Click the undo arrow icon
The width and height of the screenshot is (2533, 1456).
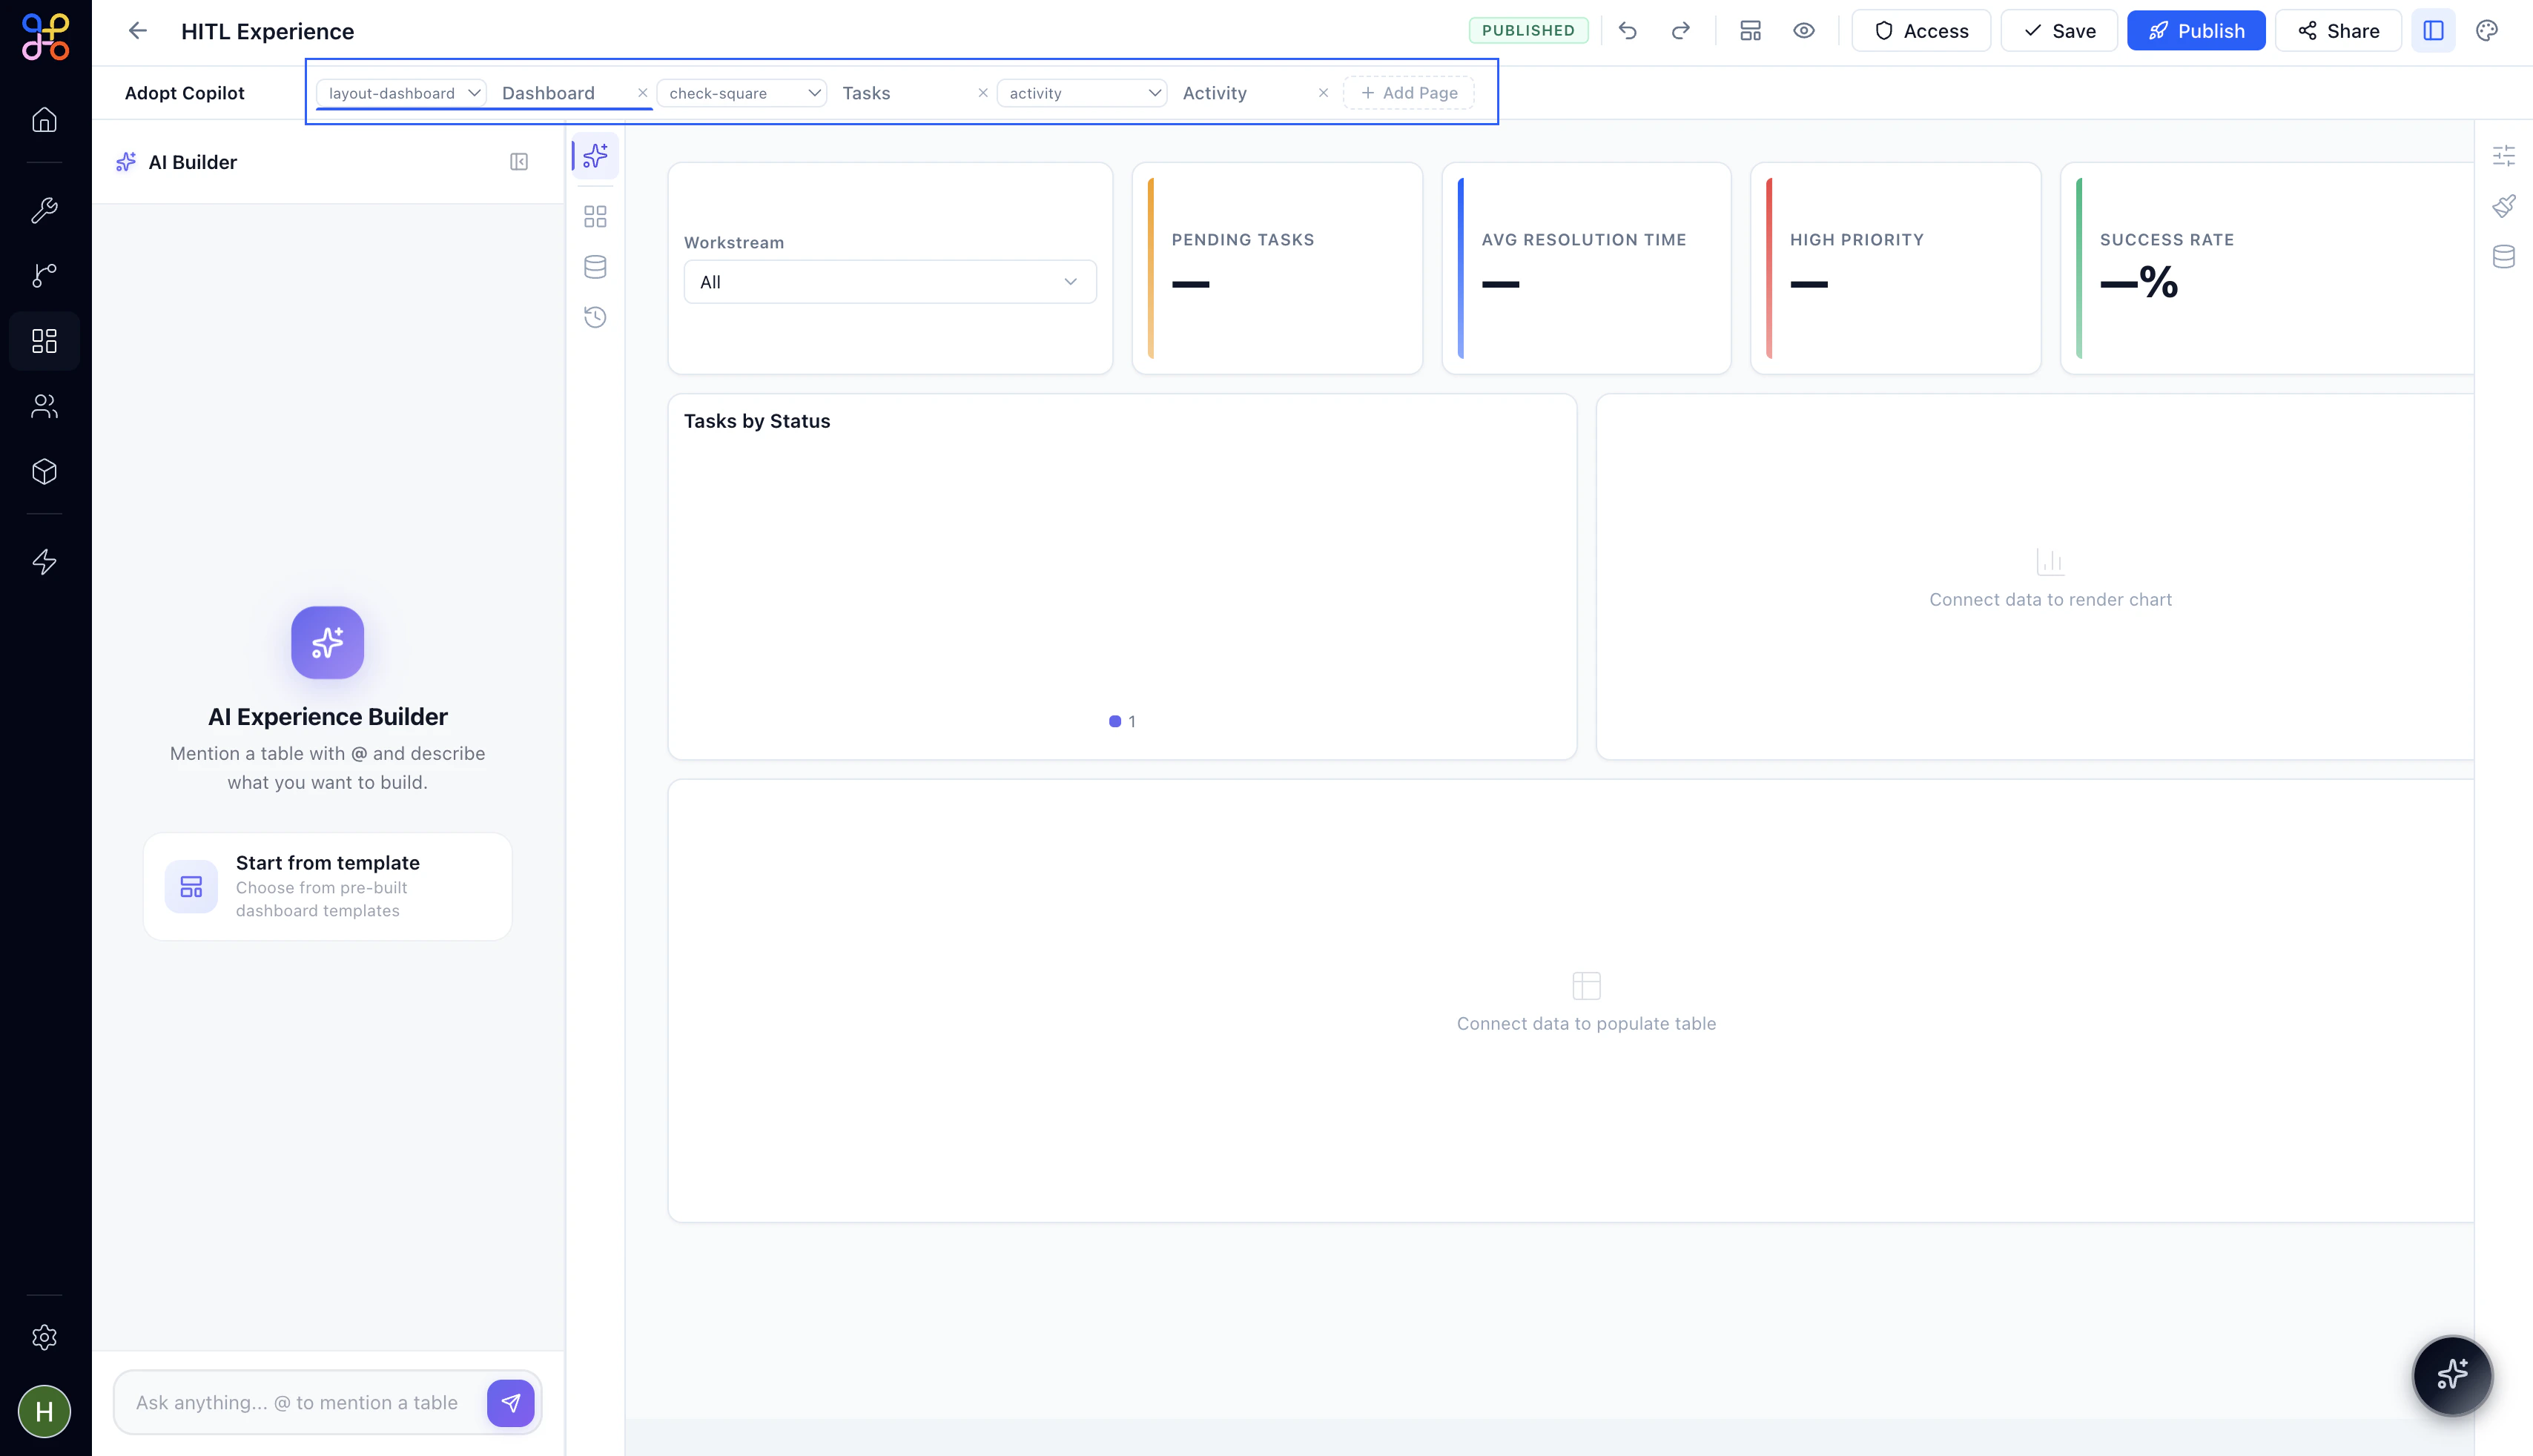(1628, 31)
